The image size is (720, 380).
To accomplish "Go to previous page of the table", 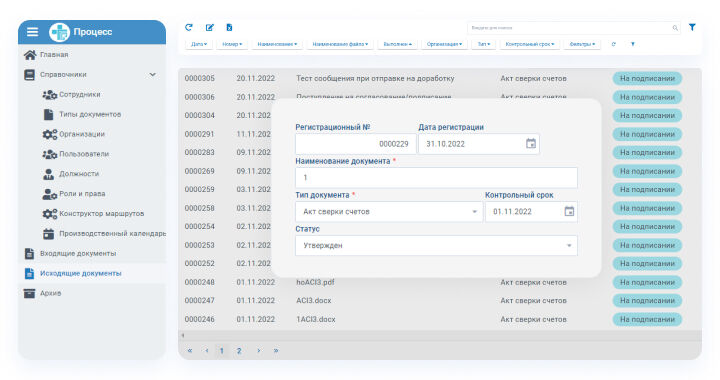I will click(x=207, y=351).
